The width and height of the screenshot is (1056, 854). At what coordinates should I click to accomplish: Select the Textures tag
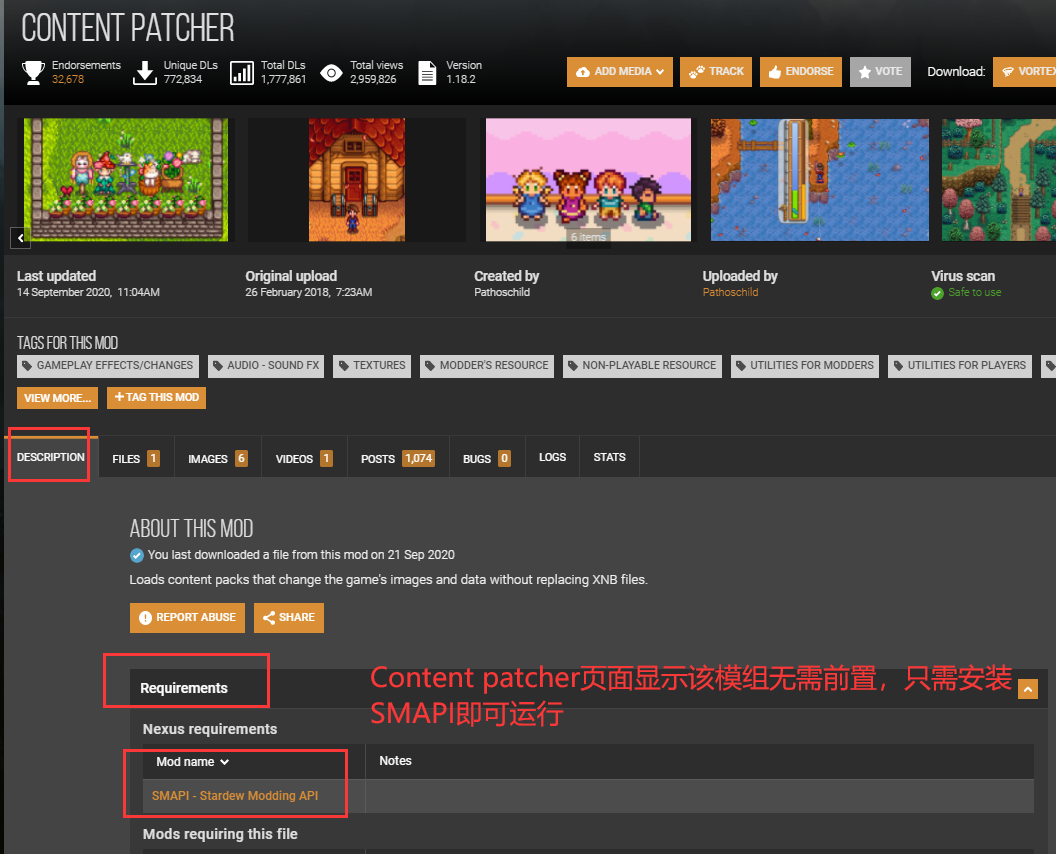(372, 366)
